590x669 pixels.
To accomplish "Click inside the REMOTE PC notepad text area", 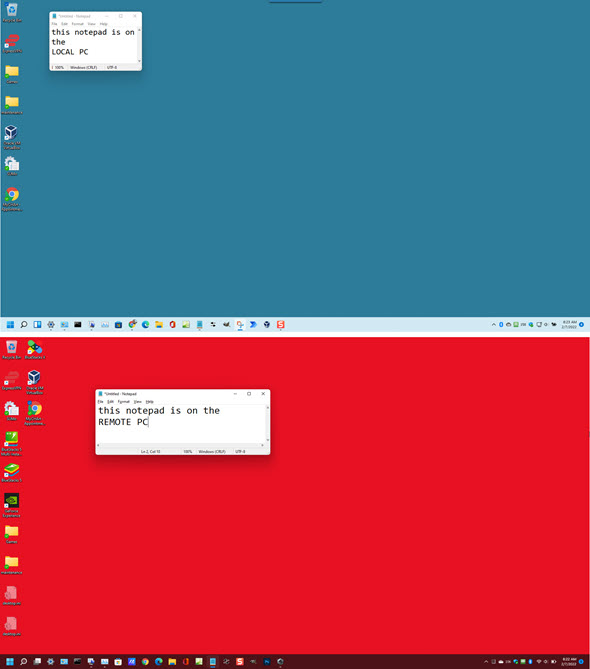I will (181, 424).
